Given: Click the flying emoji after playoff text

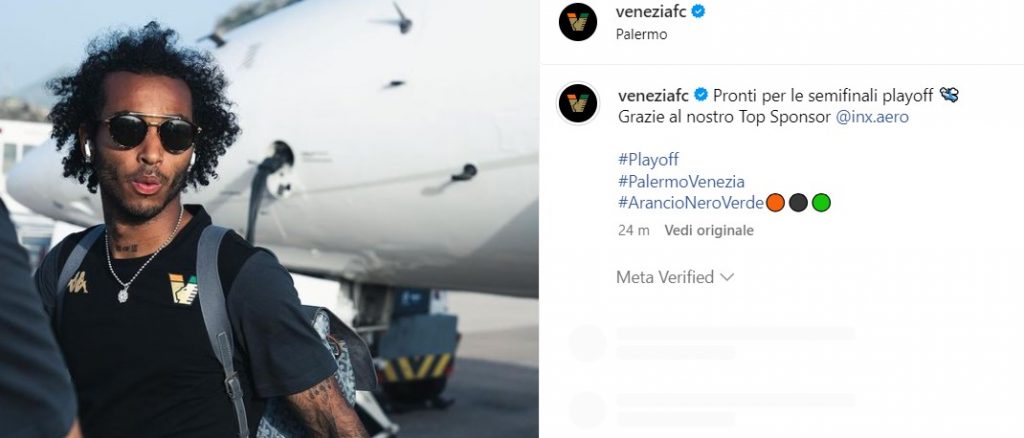Looking at the screenshot, I should pos(949,95).
